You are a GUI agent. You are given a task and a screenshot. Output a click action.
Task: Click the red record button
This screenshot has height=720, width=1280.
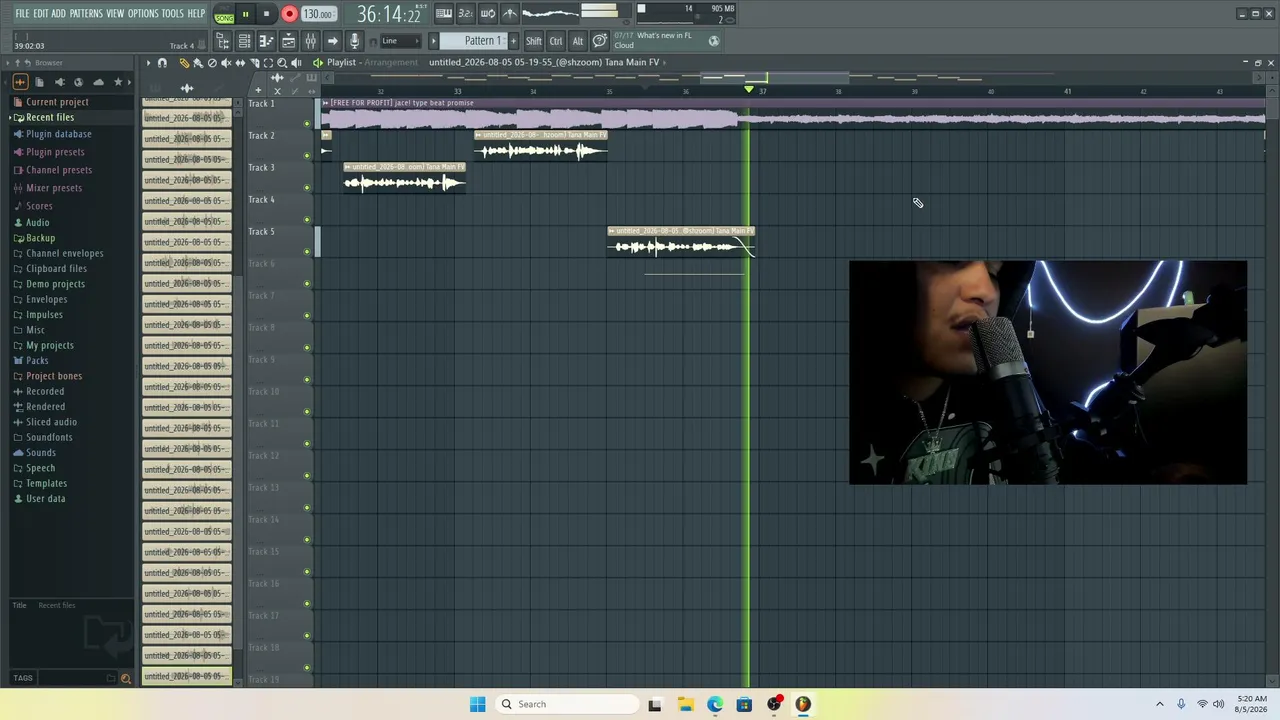point(289,14)
